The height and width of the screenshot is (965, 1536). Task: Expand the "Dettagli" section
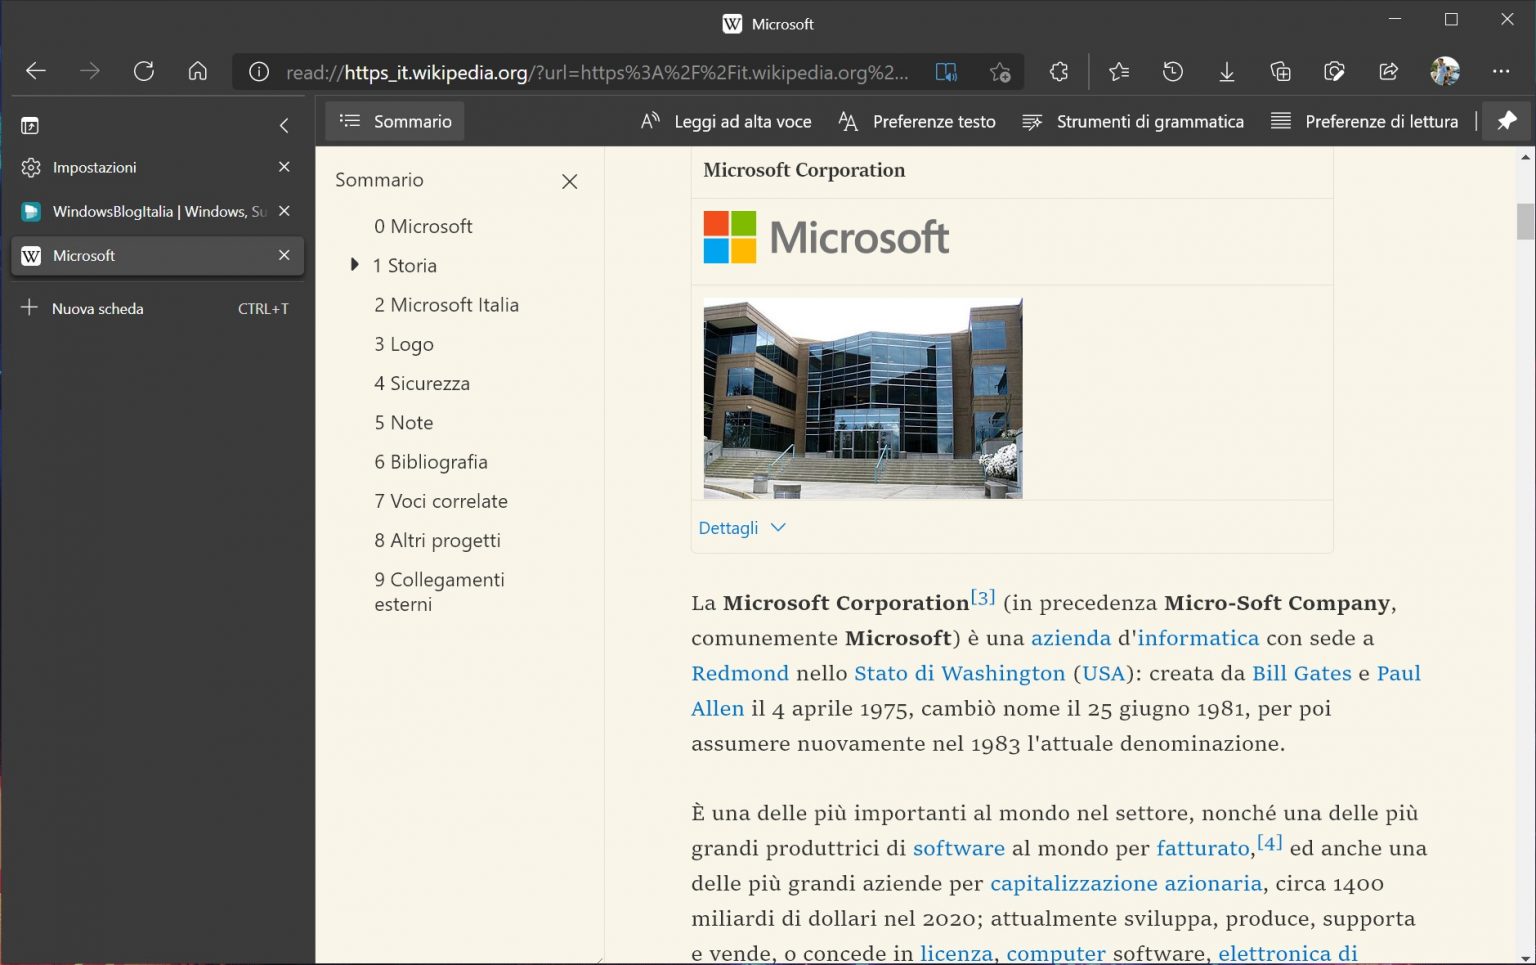pos(742,527)
